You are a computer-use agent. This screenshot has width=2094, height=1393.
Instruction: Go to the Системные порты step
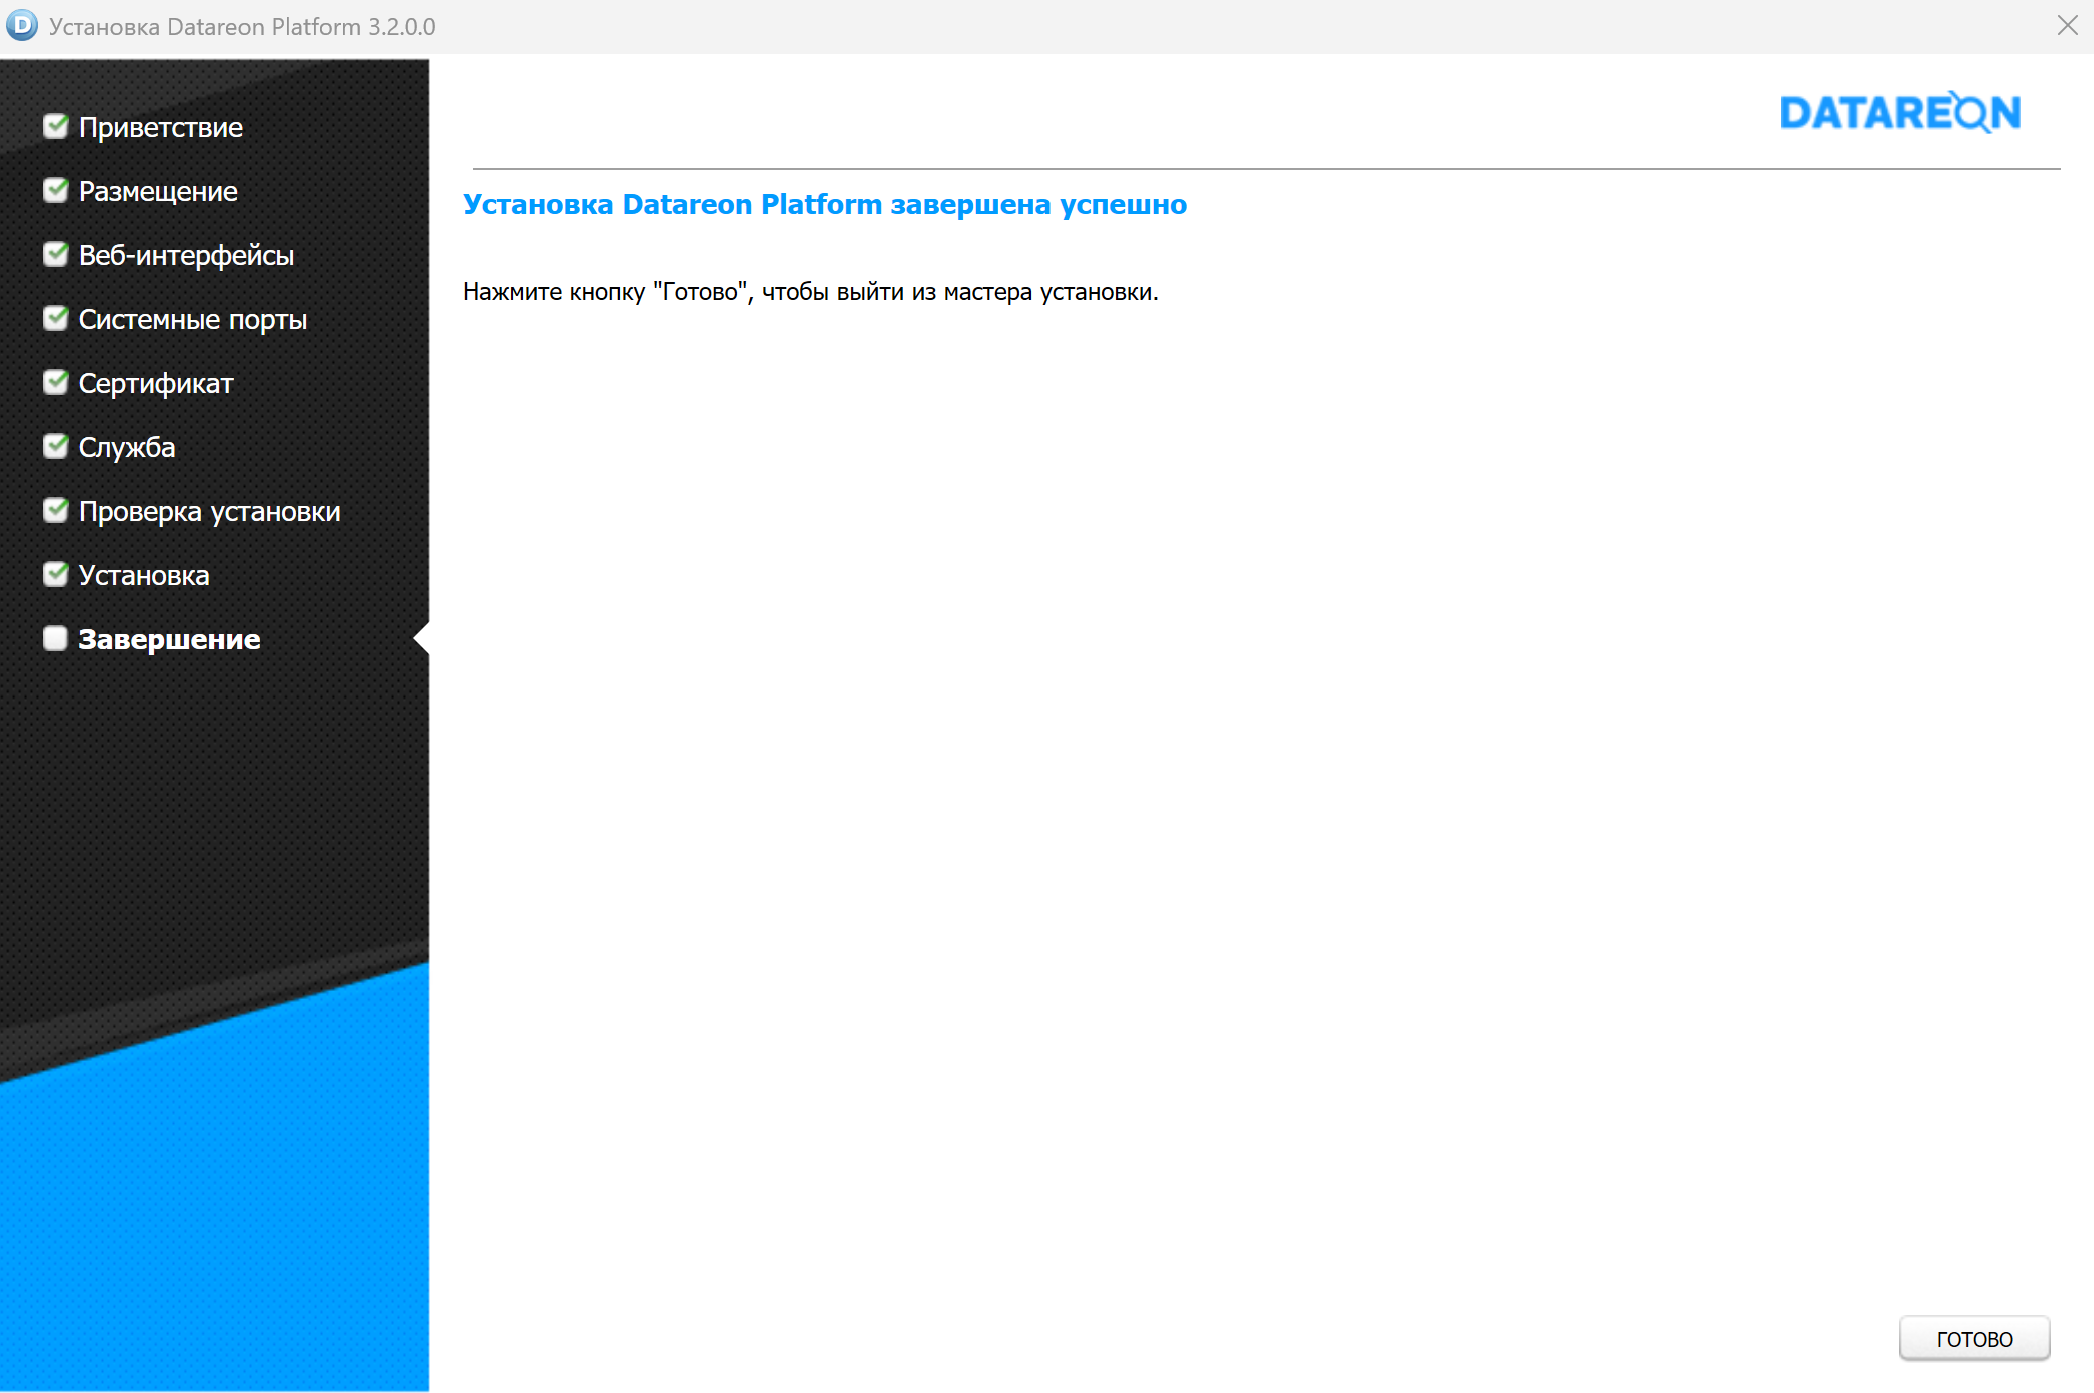tap(192, 319)
